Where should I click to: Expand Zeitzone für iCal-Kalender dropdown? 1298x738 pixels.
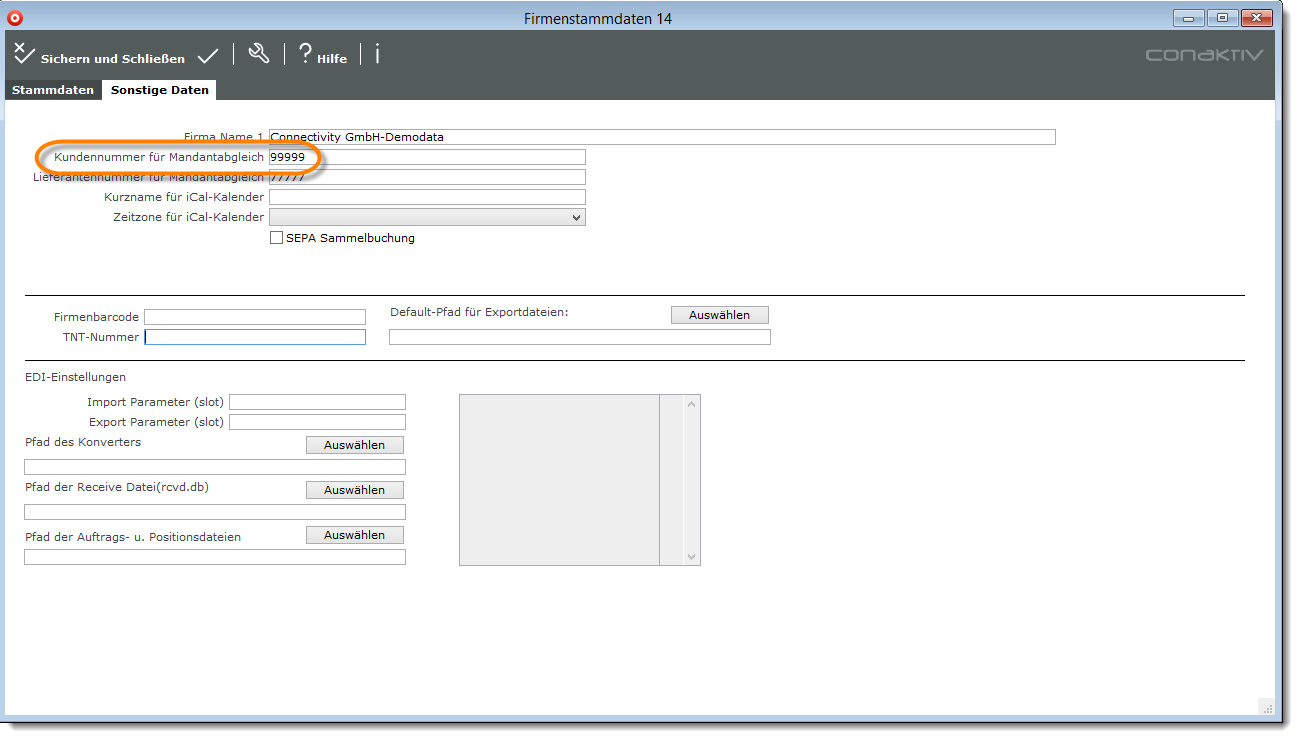click(x=427, y=217)
